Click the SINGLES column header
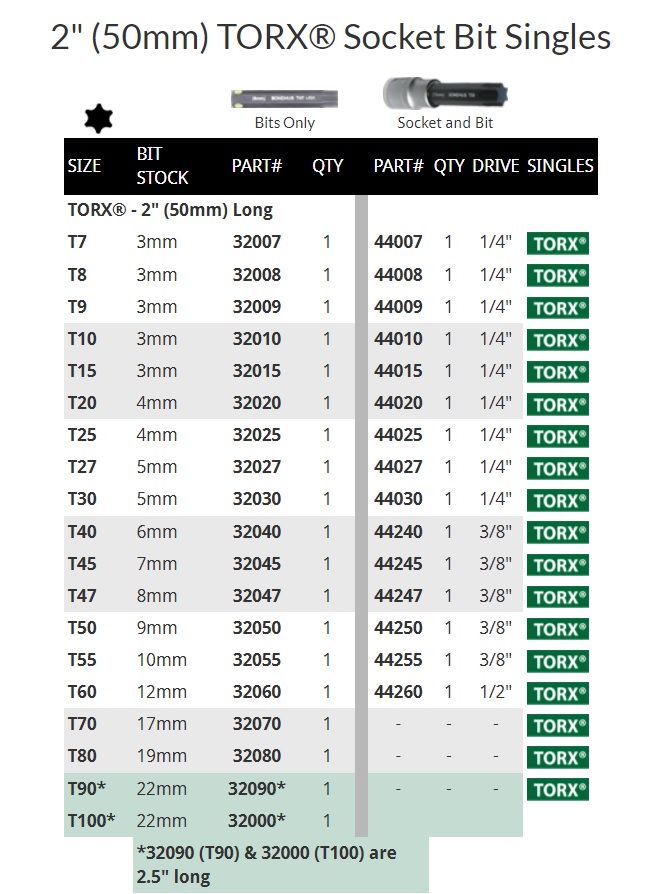 (560, 166)
